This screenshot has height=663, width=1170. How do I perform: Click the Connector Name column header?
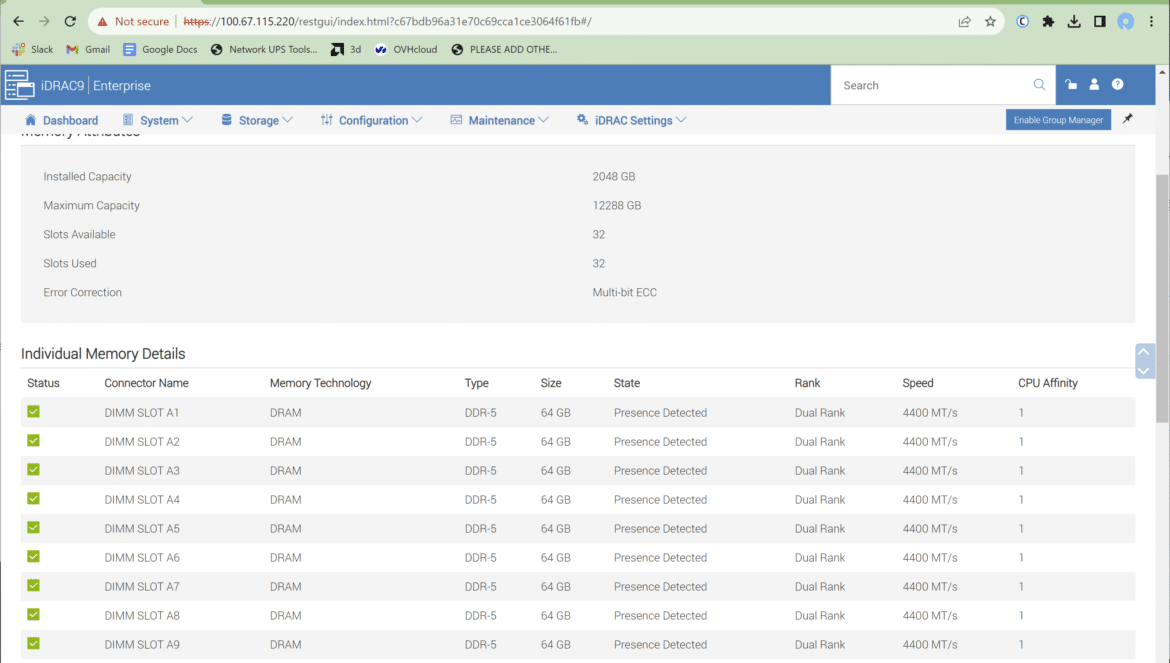click(x=146, y=383)
